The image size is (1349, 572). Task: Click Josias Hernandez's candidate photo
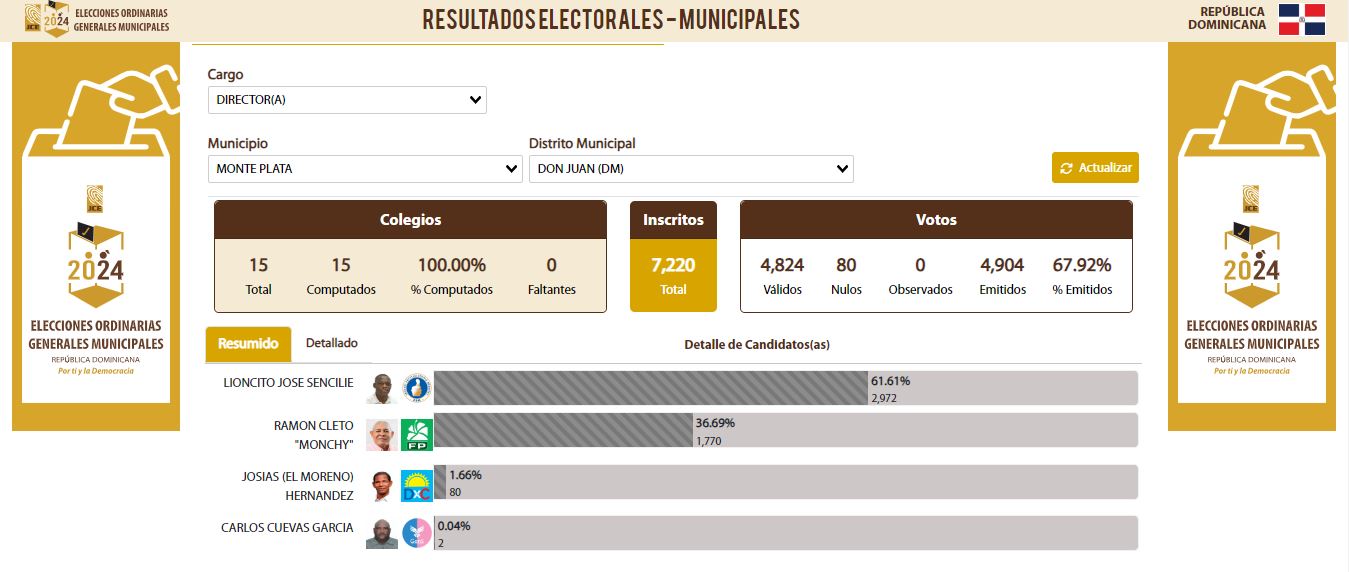click(x=381, y=486)
